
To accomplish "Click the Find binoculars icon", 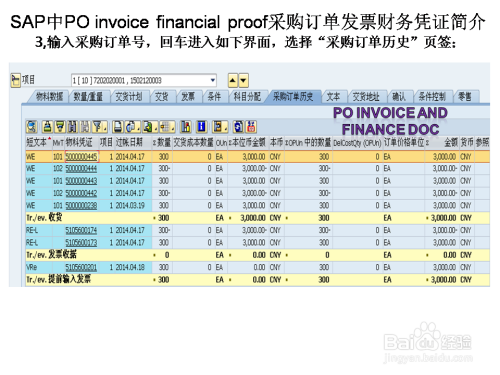I will [x=72, y=127].
